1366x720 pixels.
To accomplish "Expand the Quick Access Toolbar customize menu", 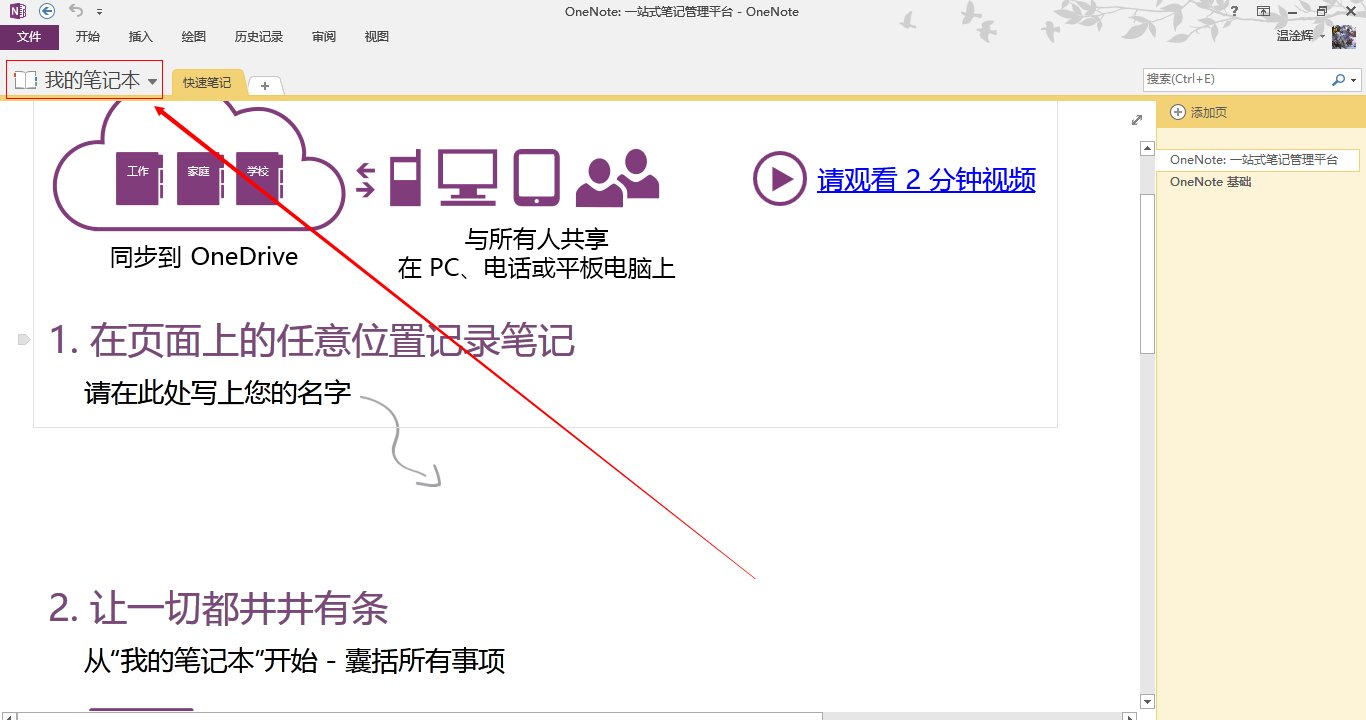I will [x=98, y=11].
